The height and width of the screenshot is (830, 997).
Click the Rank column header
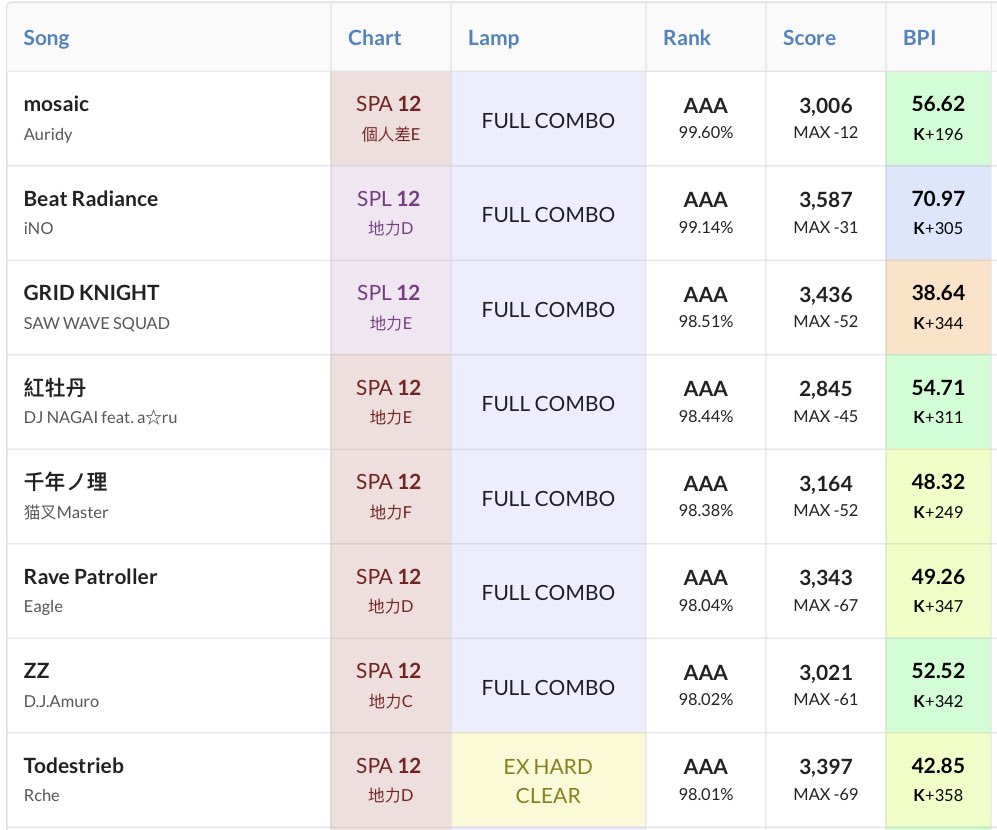tap(686, 38)
